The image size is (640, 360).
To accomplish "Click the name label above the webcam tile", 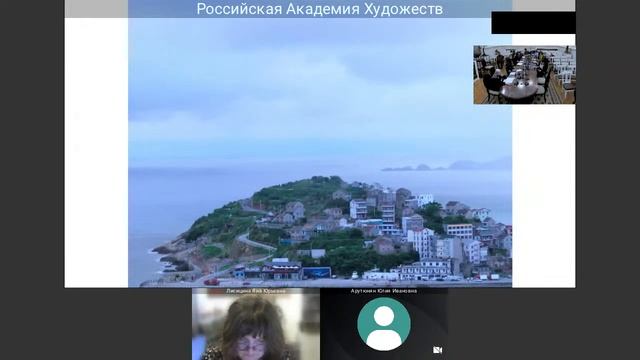I will pos(256,291).
